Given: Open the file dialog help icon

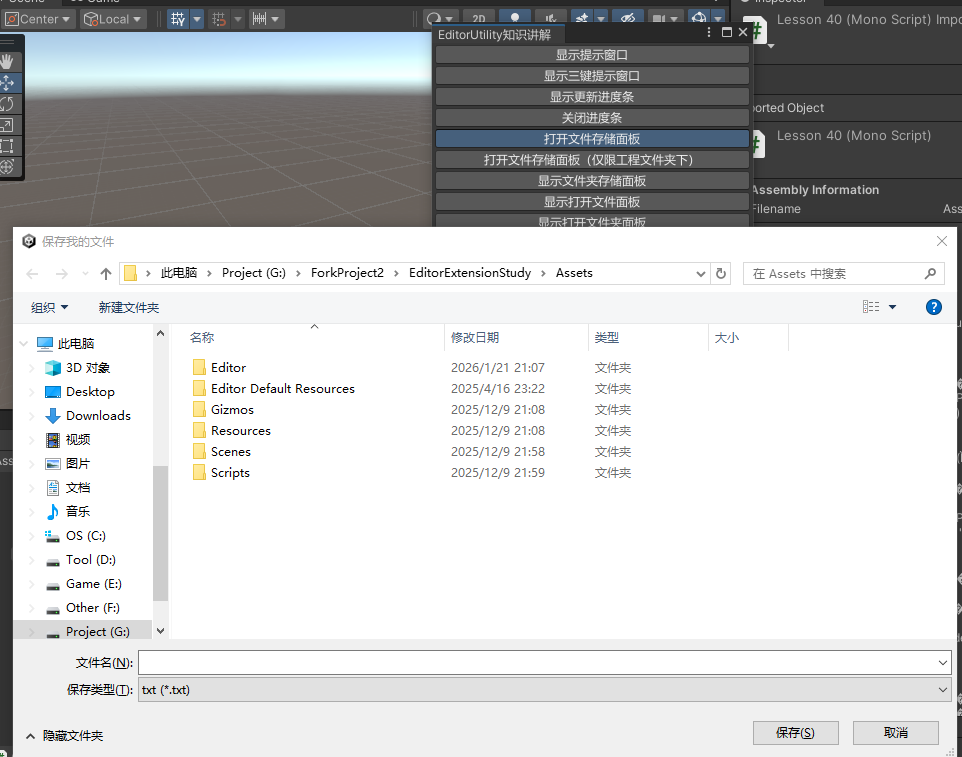Looking at the screenshot, I should 933,307.
